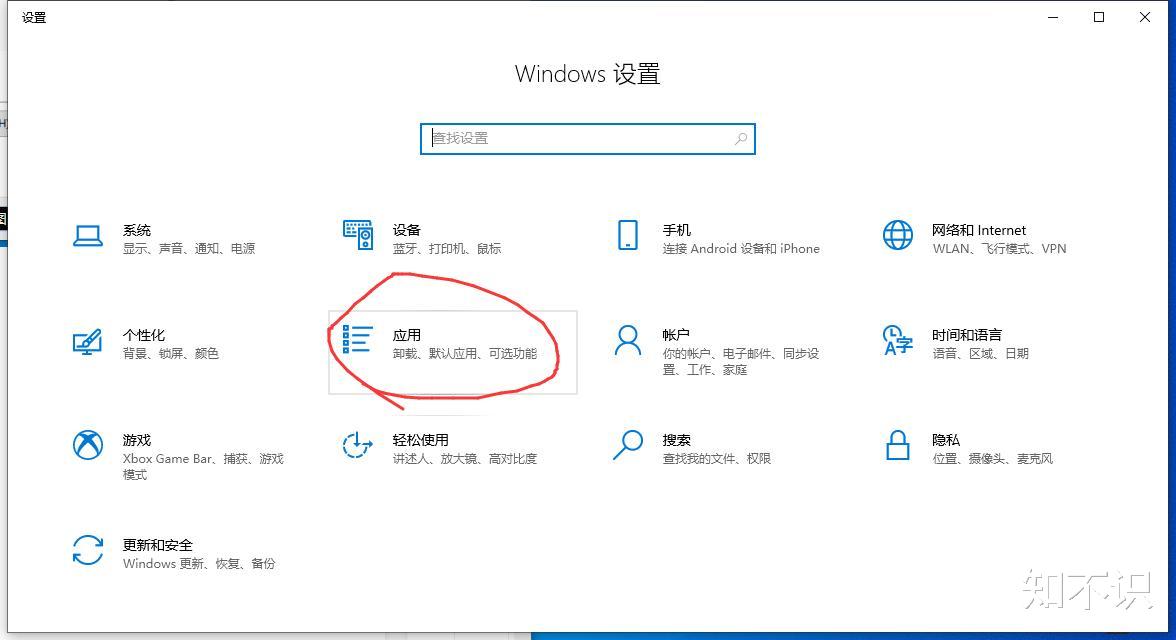1176x640 pixels.
Task: Open the 系统 laptop icon
Action: point(88,236)
